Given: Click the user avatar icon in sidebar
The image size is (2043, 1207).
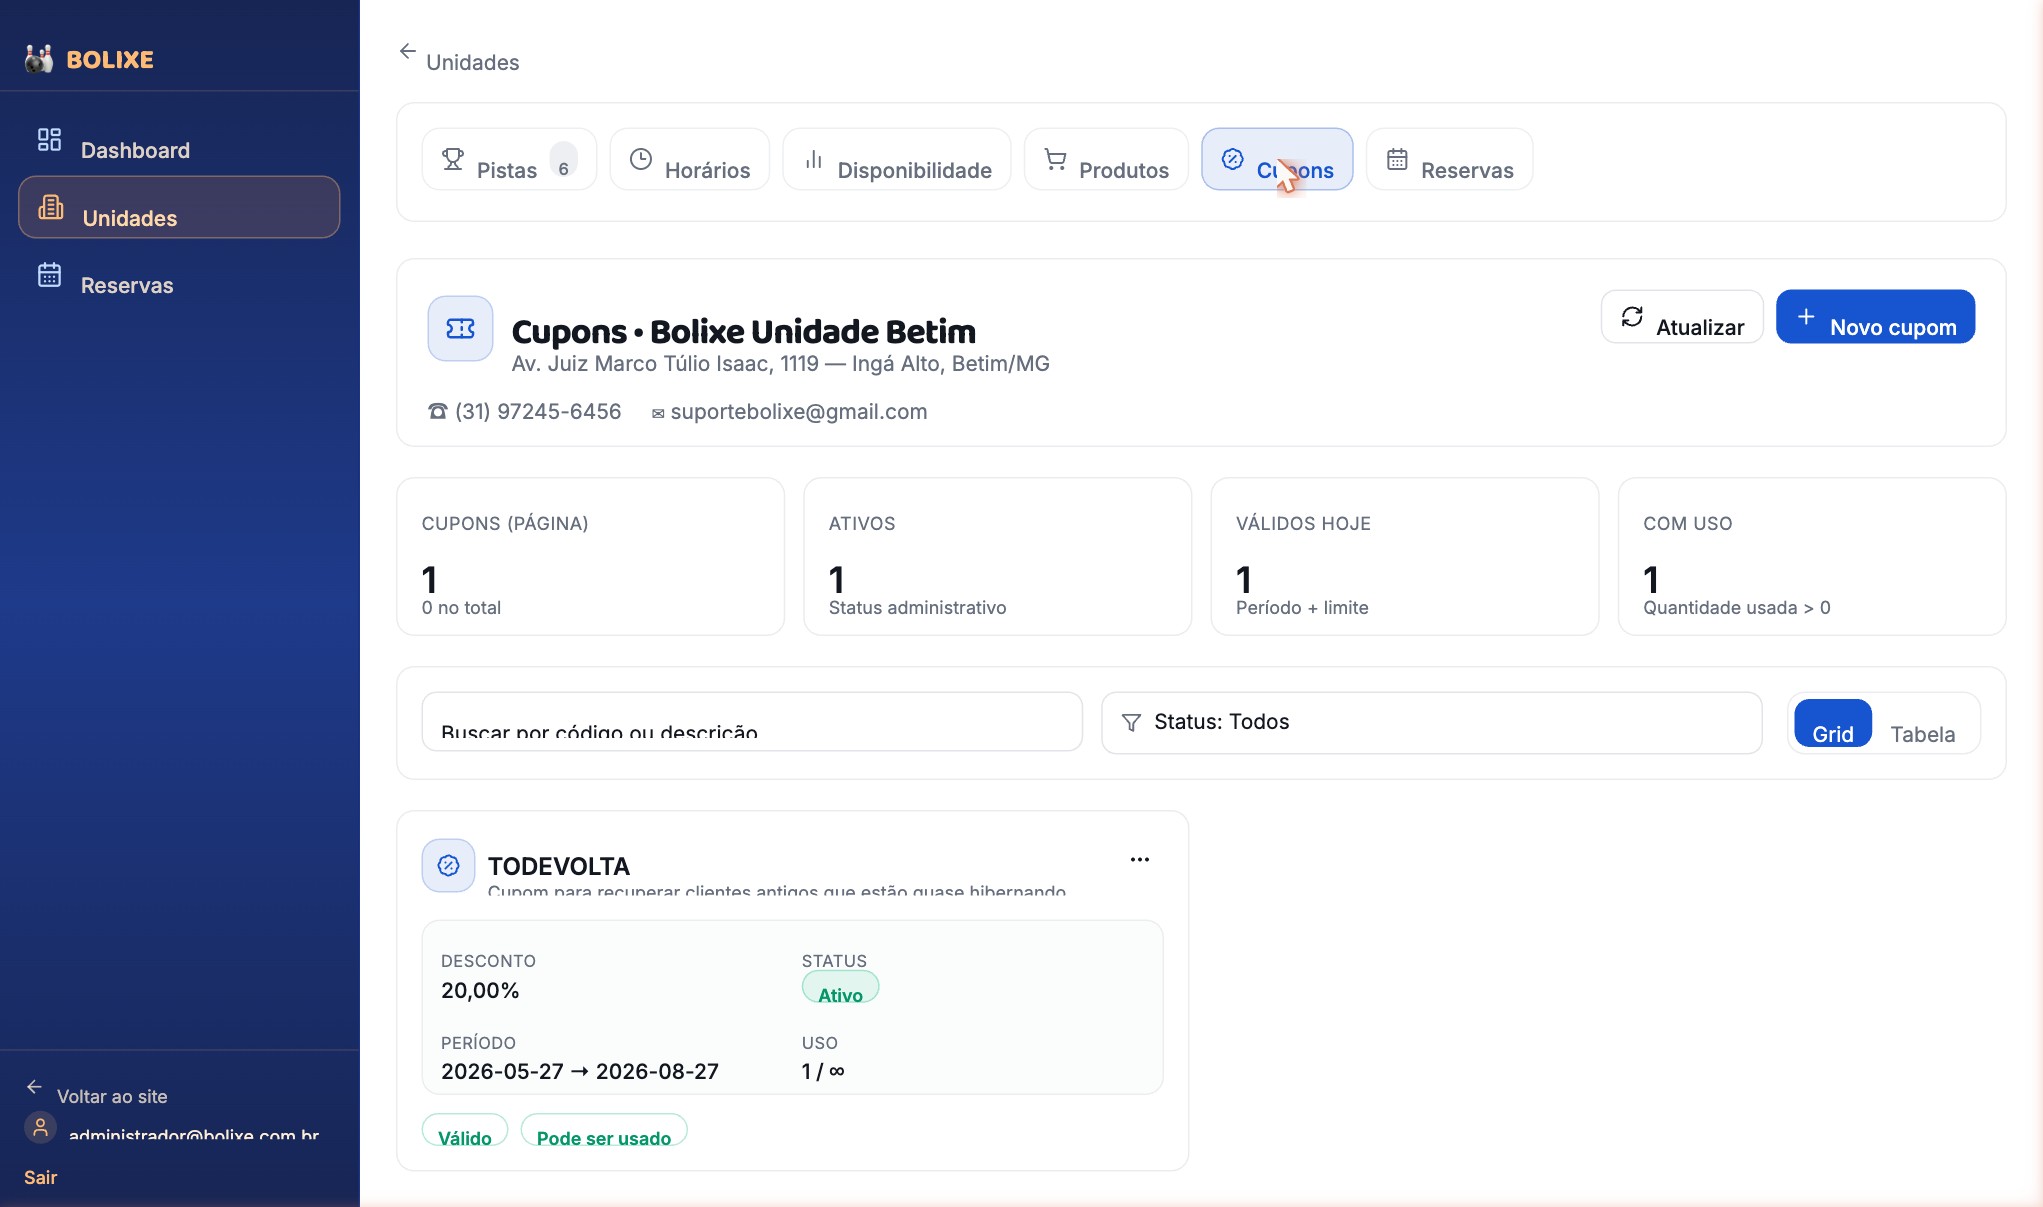Looking at the screenshot, I should click(x=40, y=1127).
